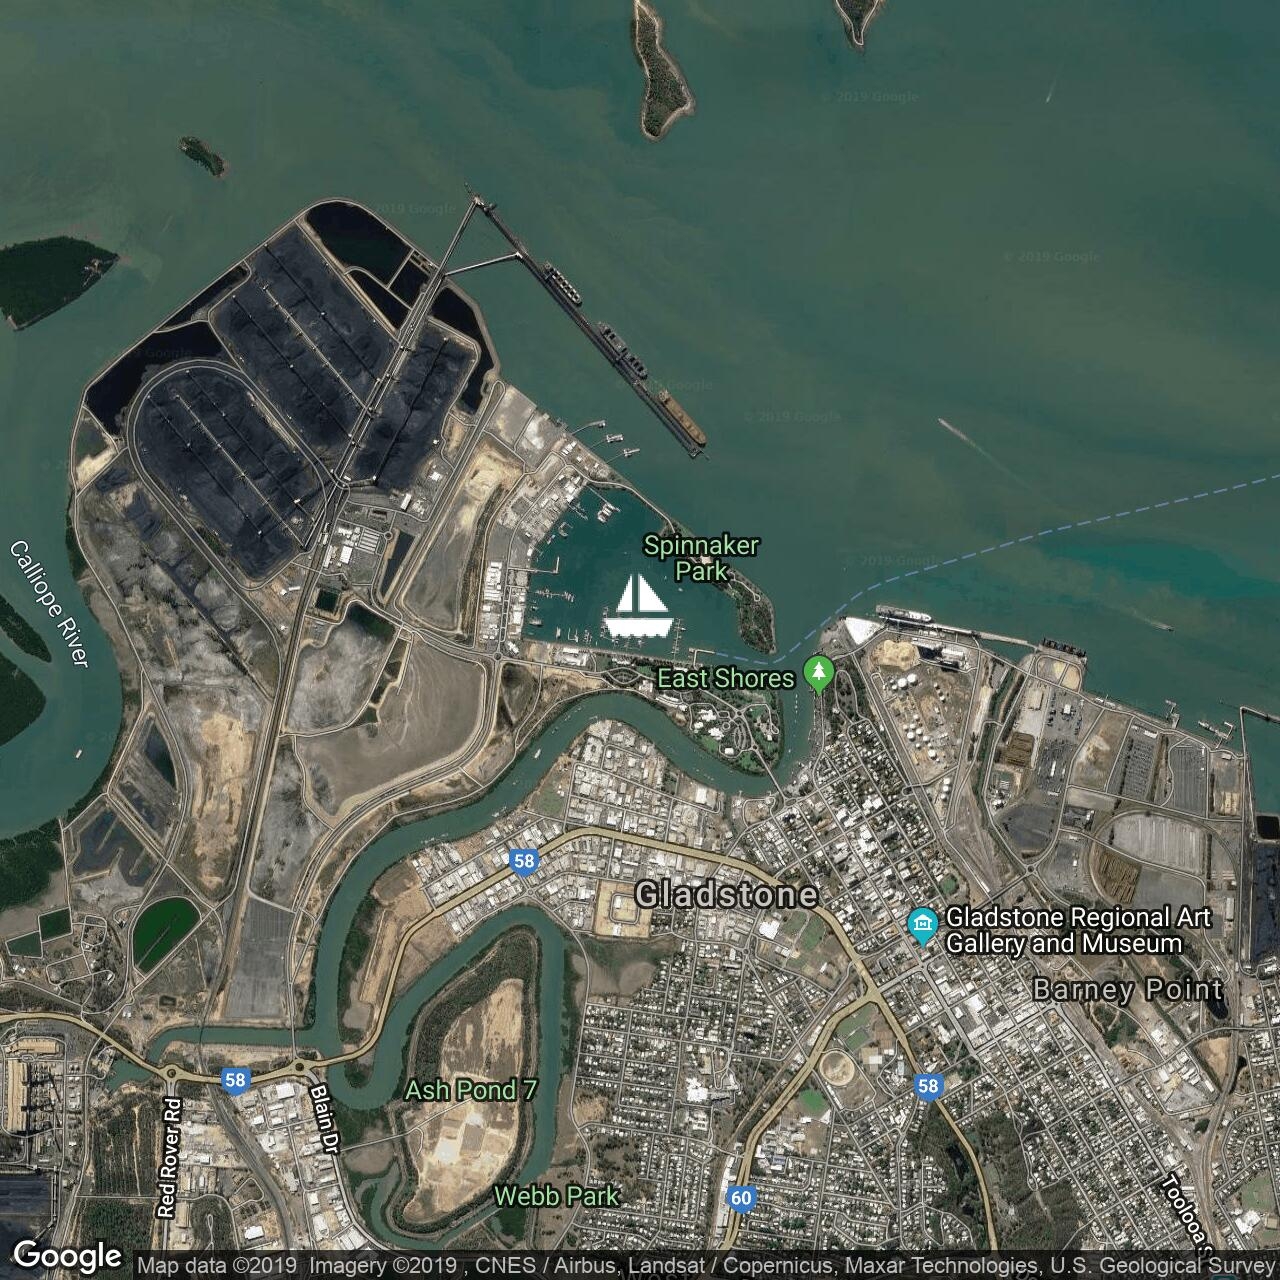Viewport: 1280px width, 1280px height.
Task: Select the Barney Point suburb label
Action: click(1128, 990)
